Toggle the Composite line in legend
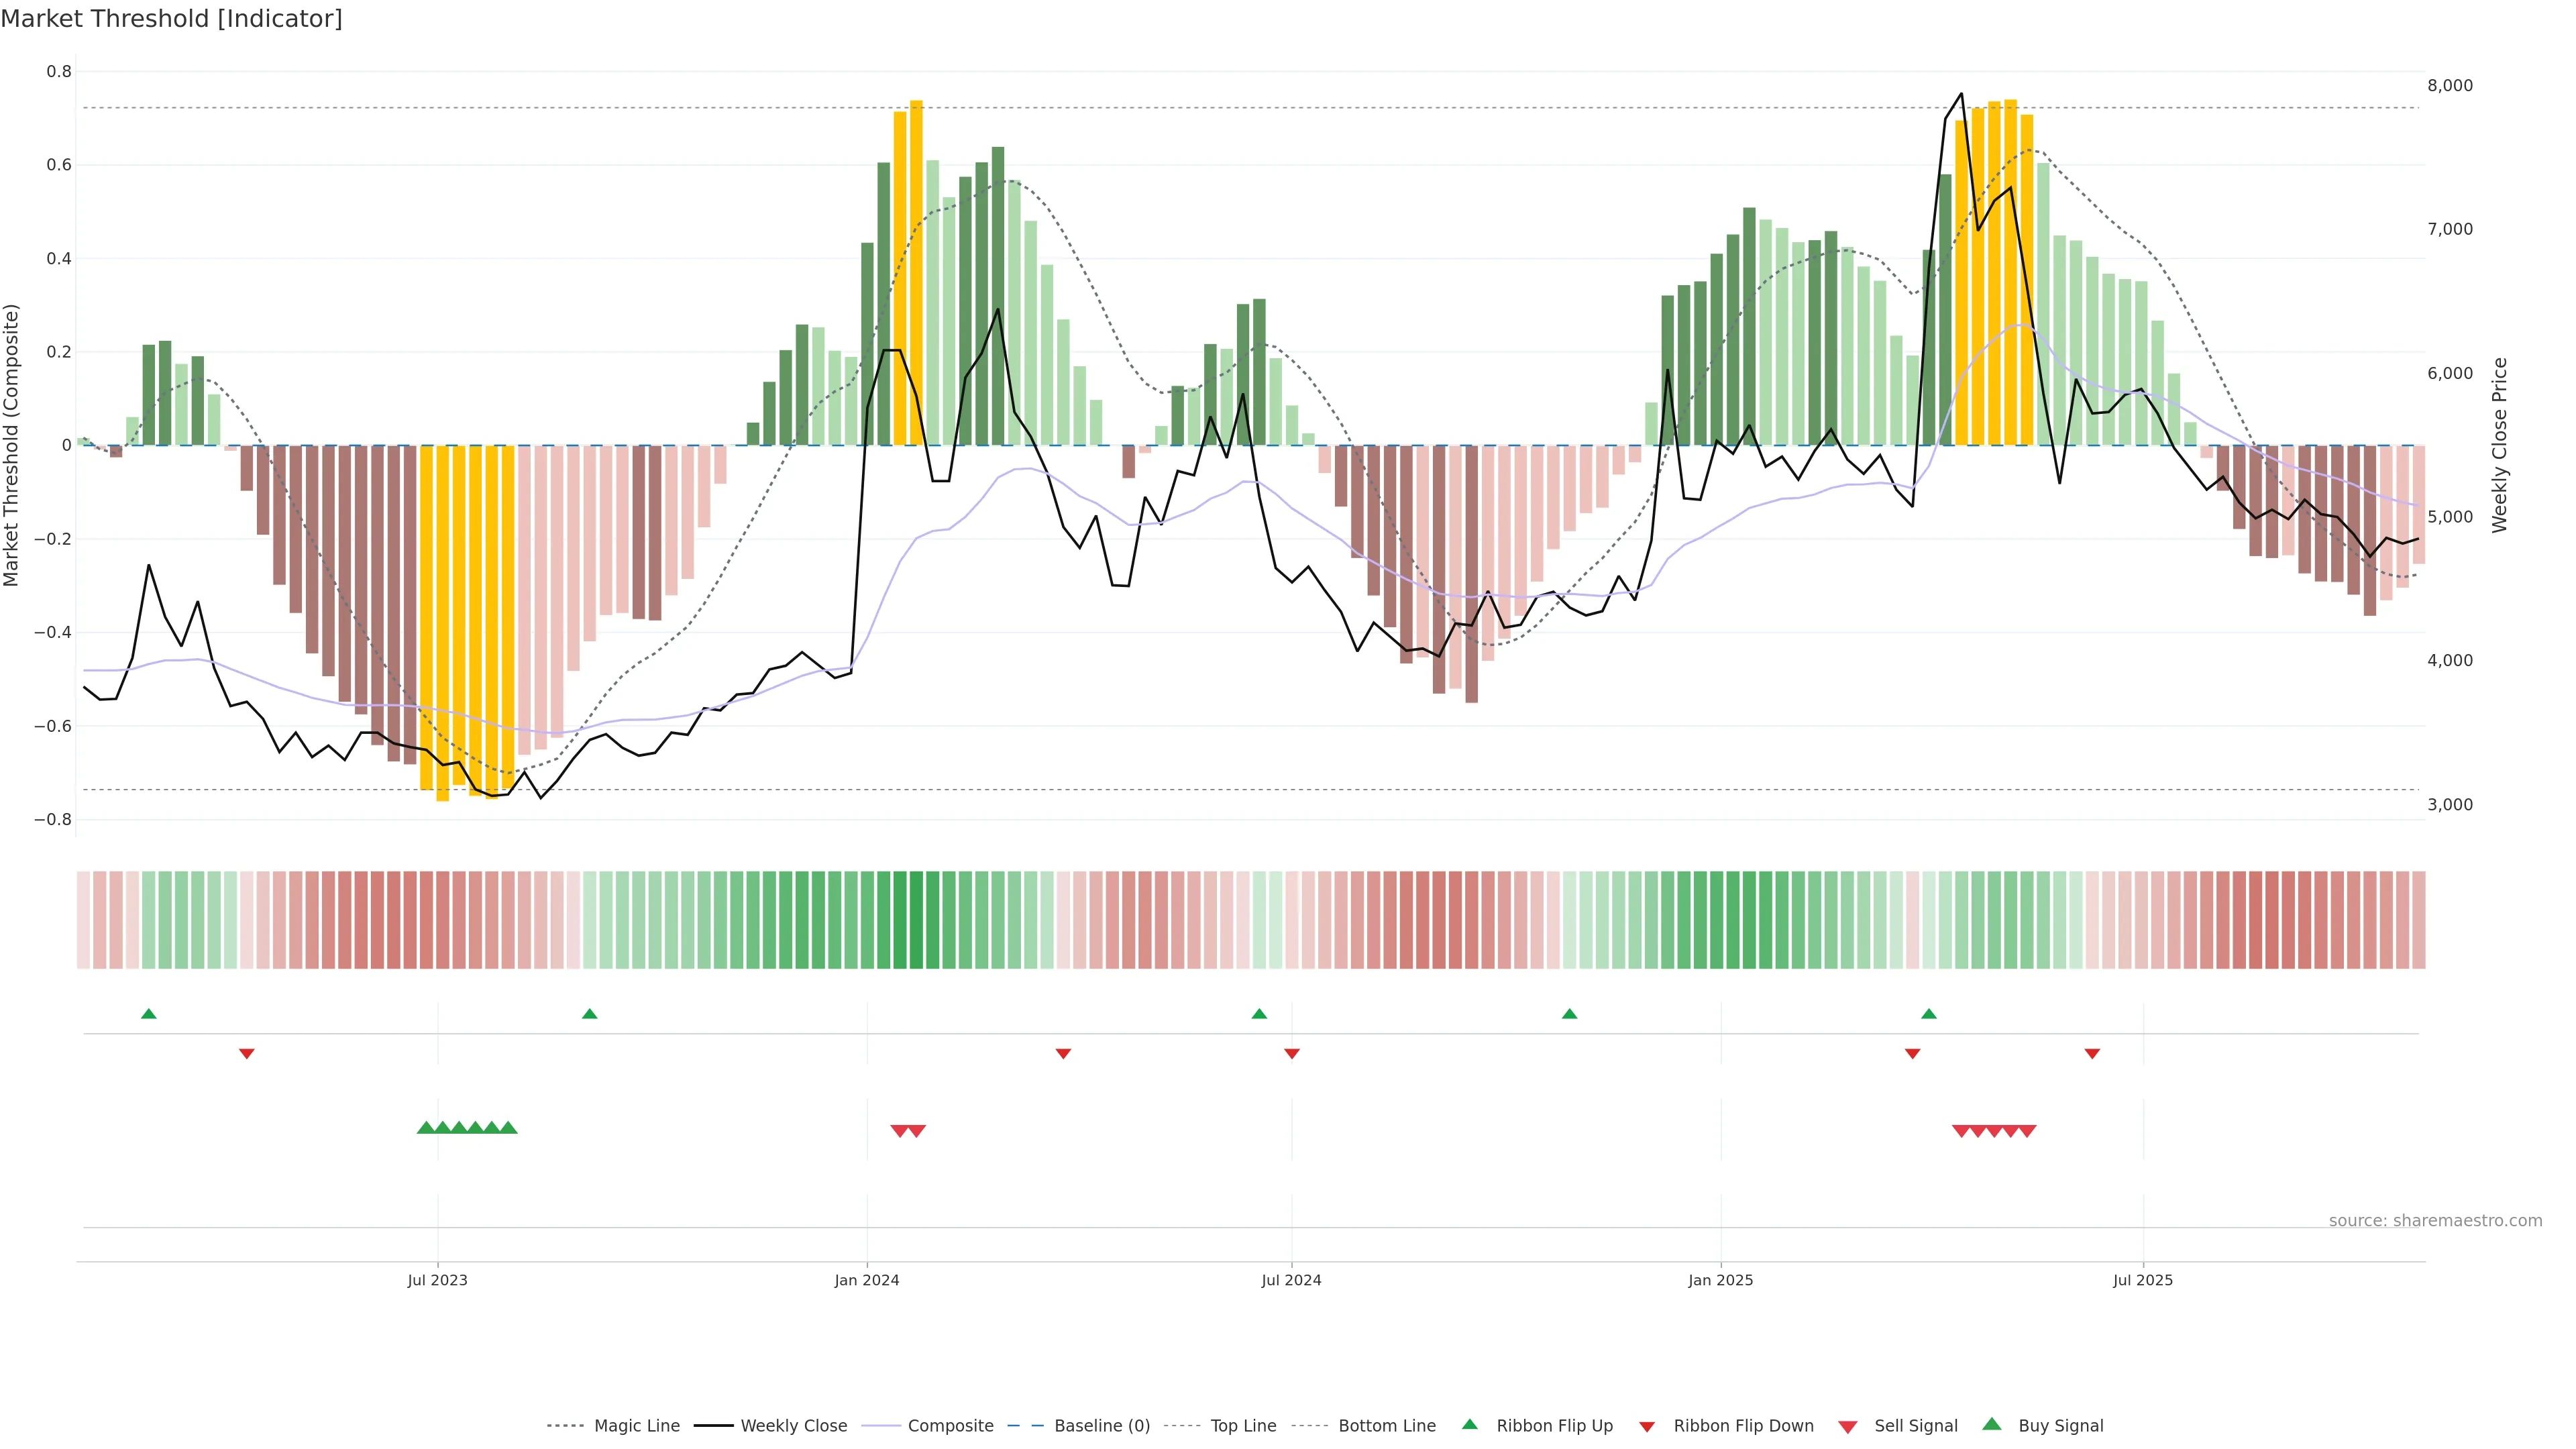The height and width of the screenshot is (1449, 2576). 950,1426
